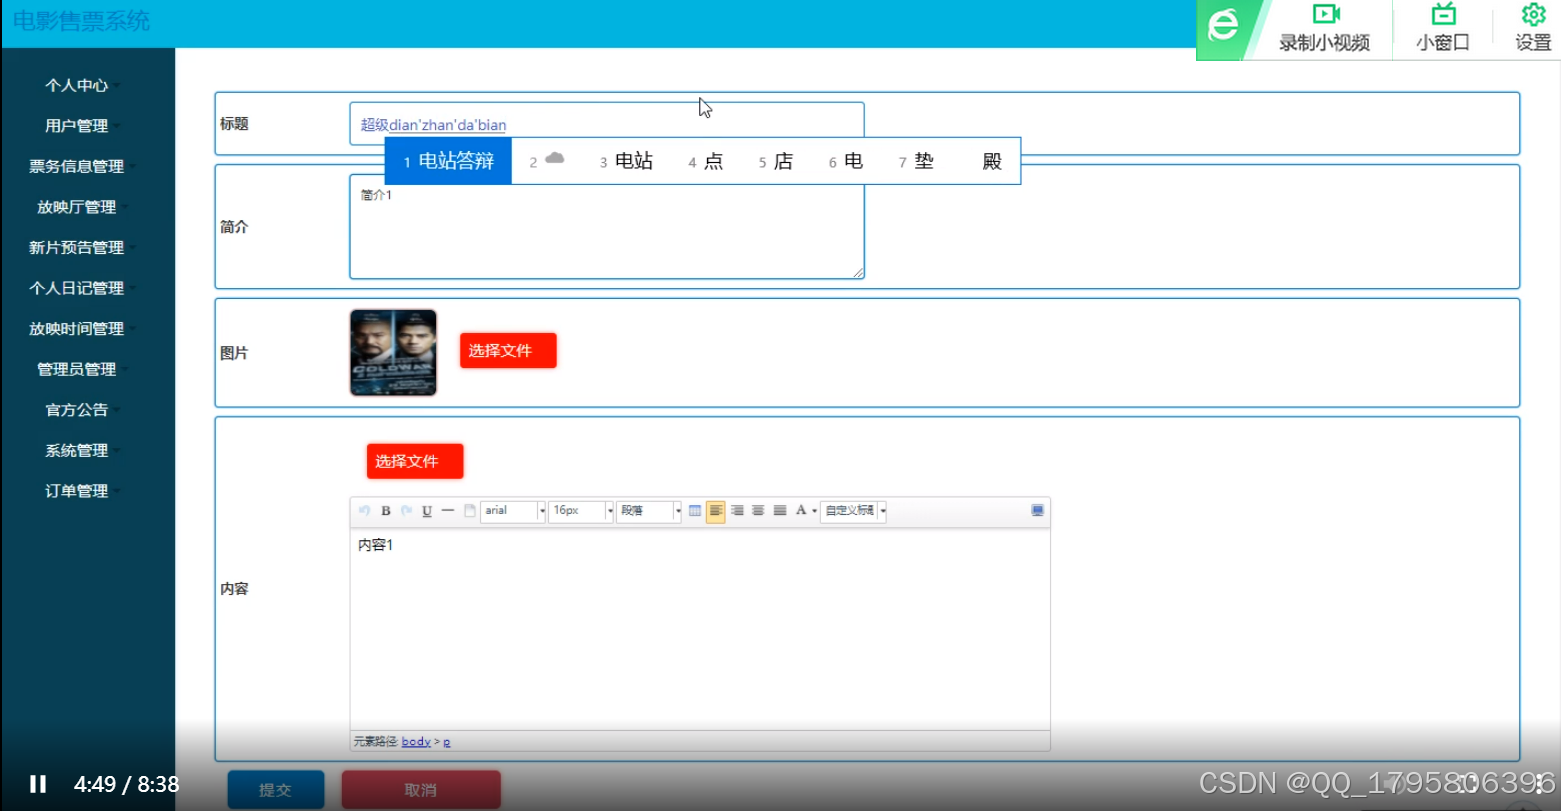This screenshot has height=811, width=1561.
Task: Insert a horizontal line in the editor
Action: (448, 511)
